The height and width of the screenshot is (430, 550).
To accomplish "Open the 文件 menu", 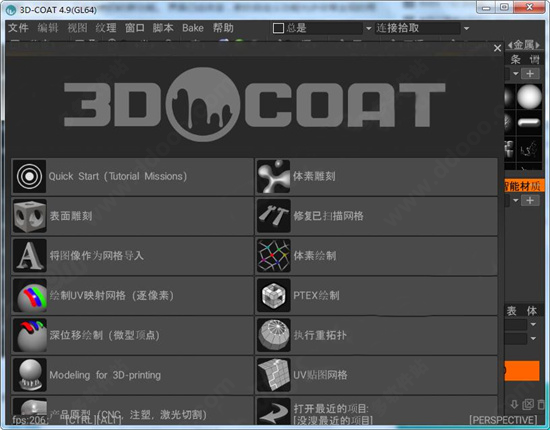I will tap(19, 28).
